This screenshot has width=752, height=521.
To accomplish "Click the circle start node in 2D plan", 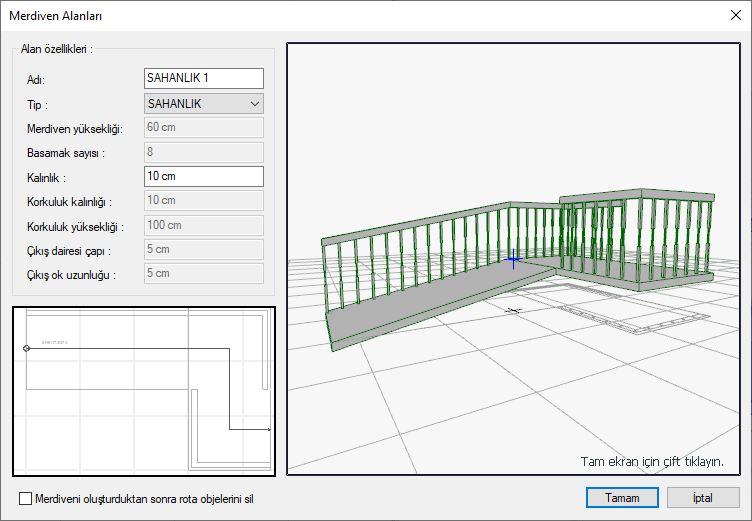I will click(x=26, y=348).
